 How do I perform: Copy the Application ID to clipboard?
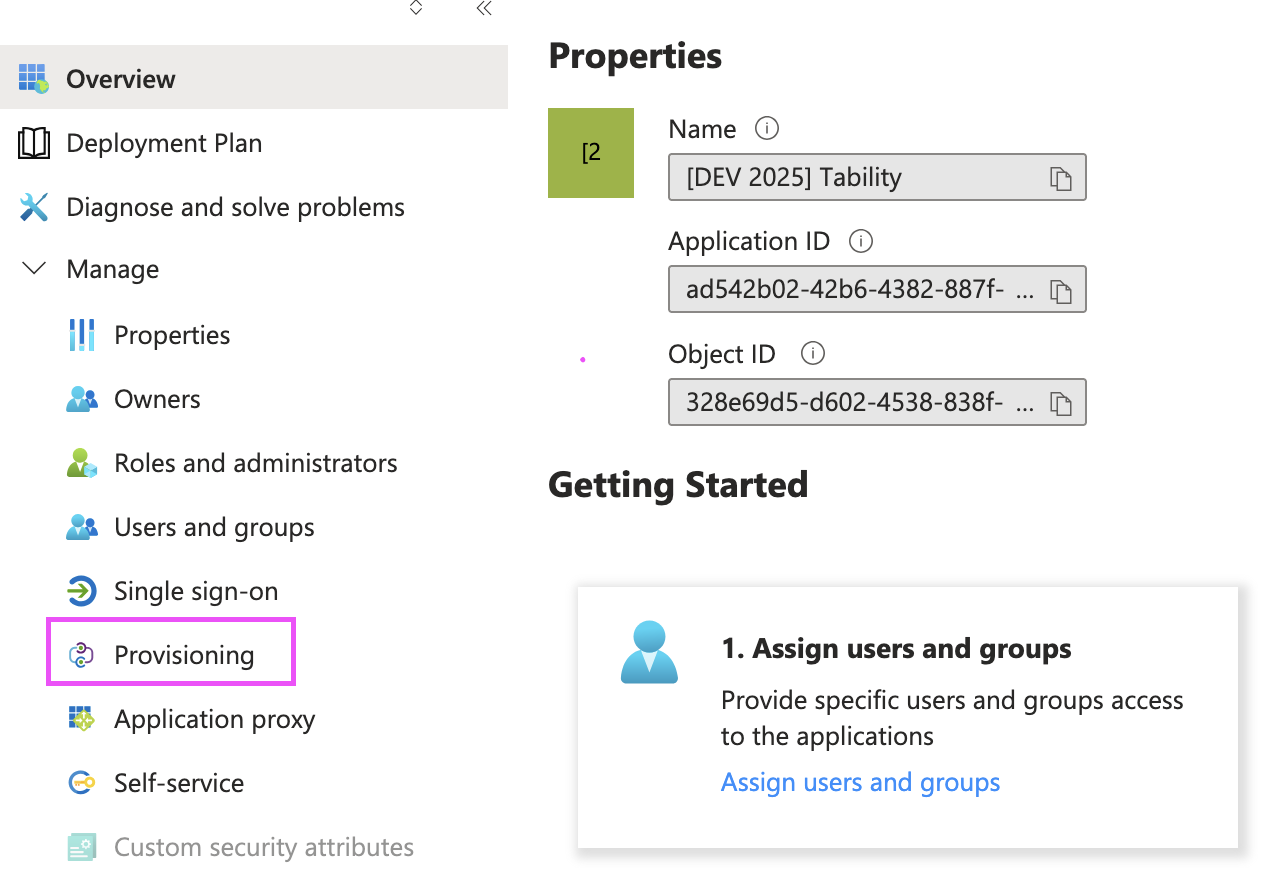point(1060,291)
